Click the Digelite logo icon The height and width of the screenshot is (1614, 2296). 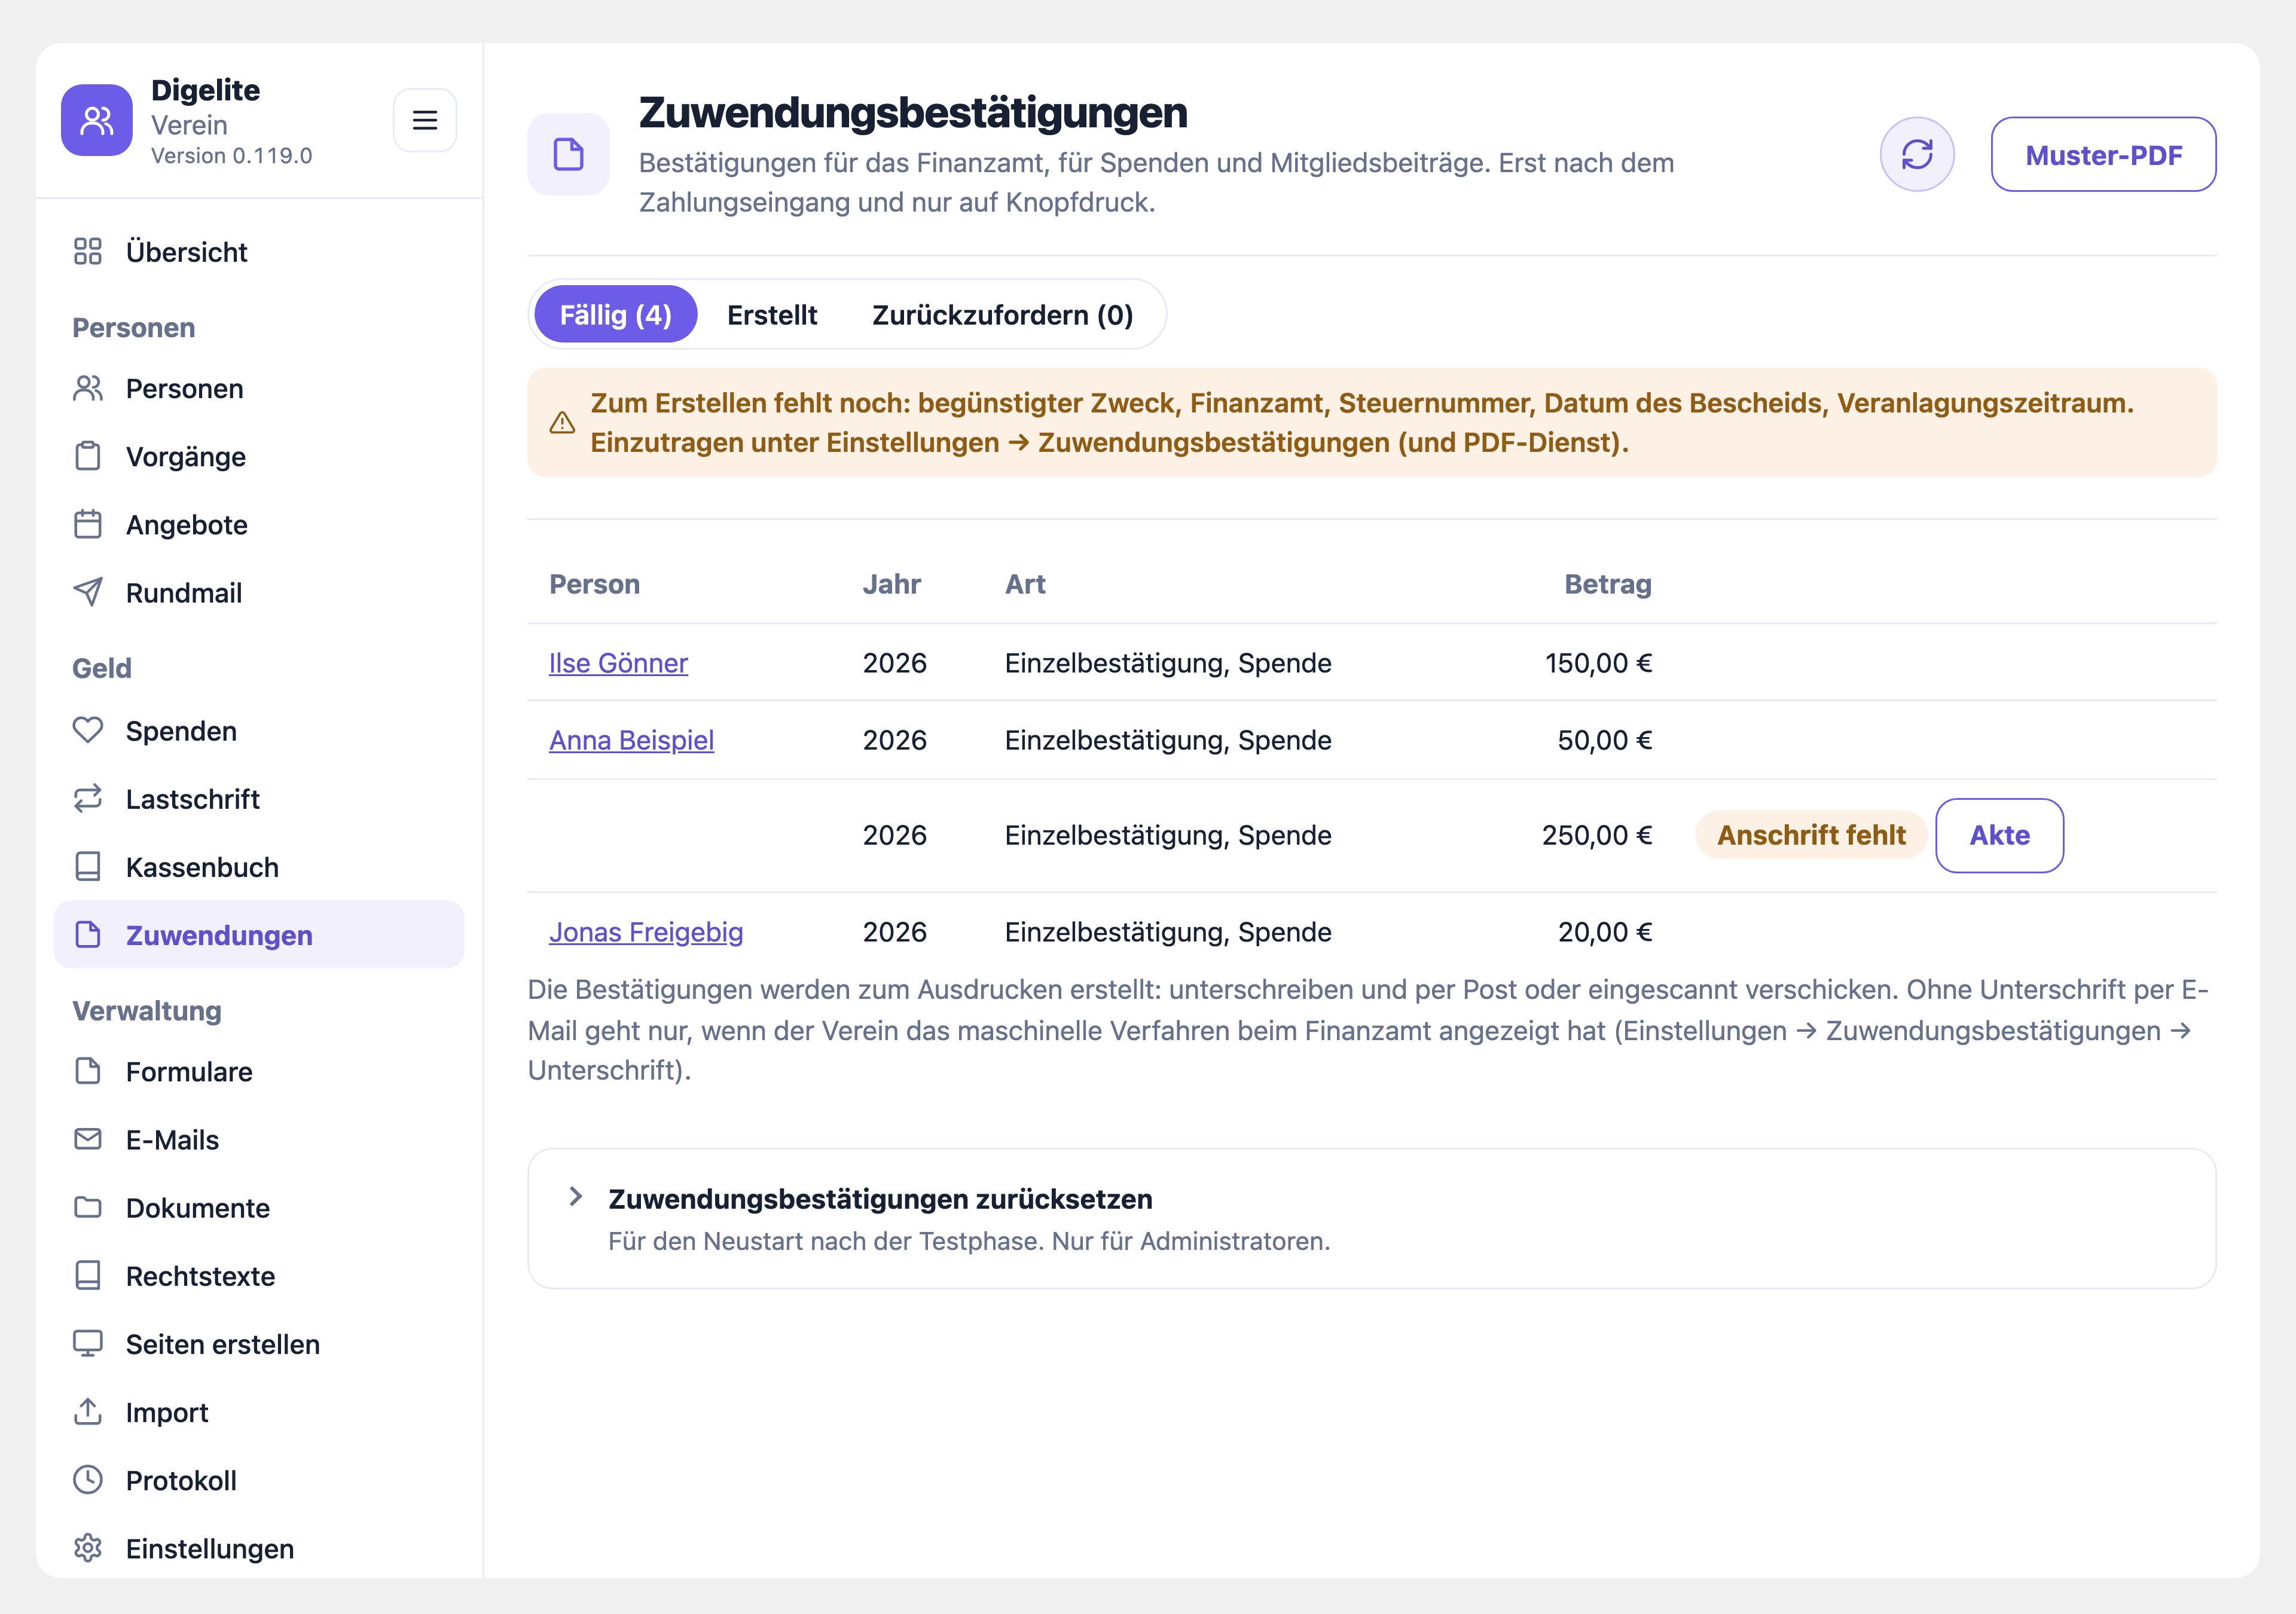(x=97, y=121)
